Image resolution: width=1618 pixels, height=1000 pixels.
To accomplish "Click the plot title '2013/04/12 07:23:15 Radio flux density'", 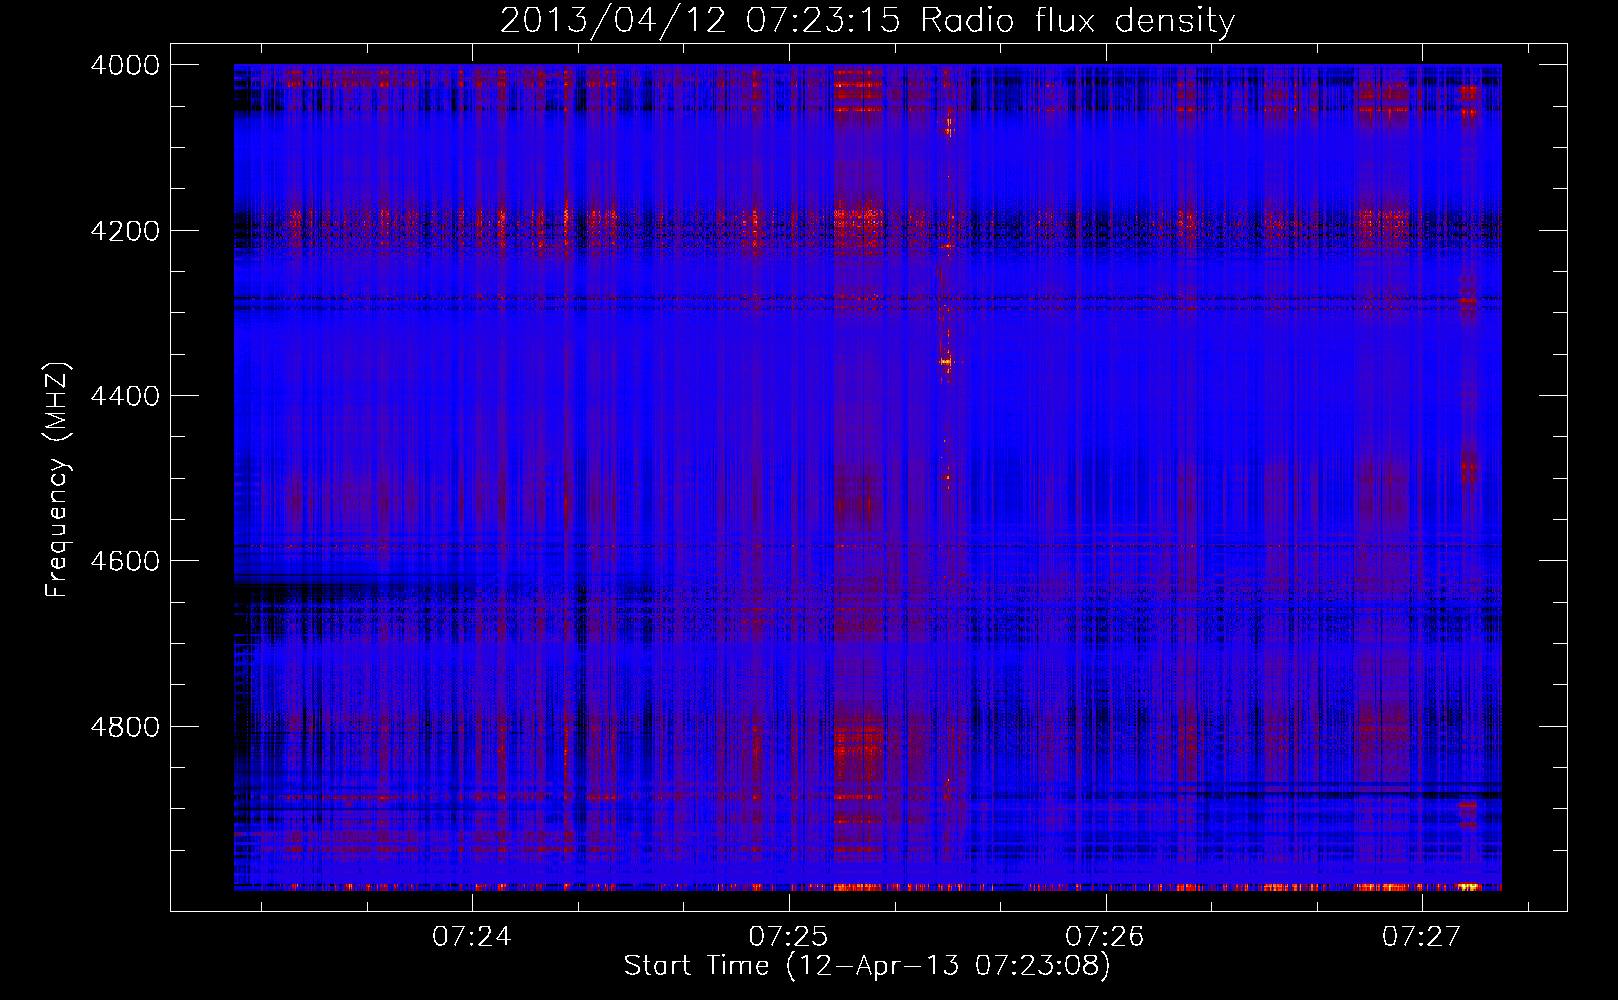I will pyautogui.click(x=867, y=21).
